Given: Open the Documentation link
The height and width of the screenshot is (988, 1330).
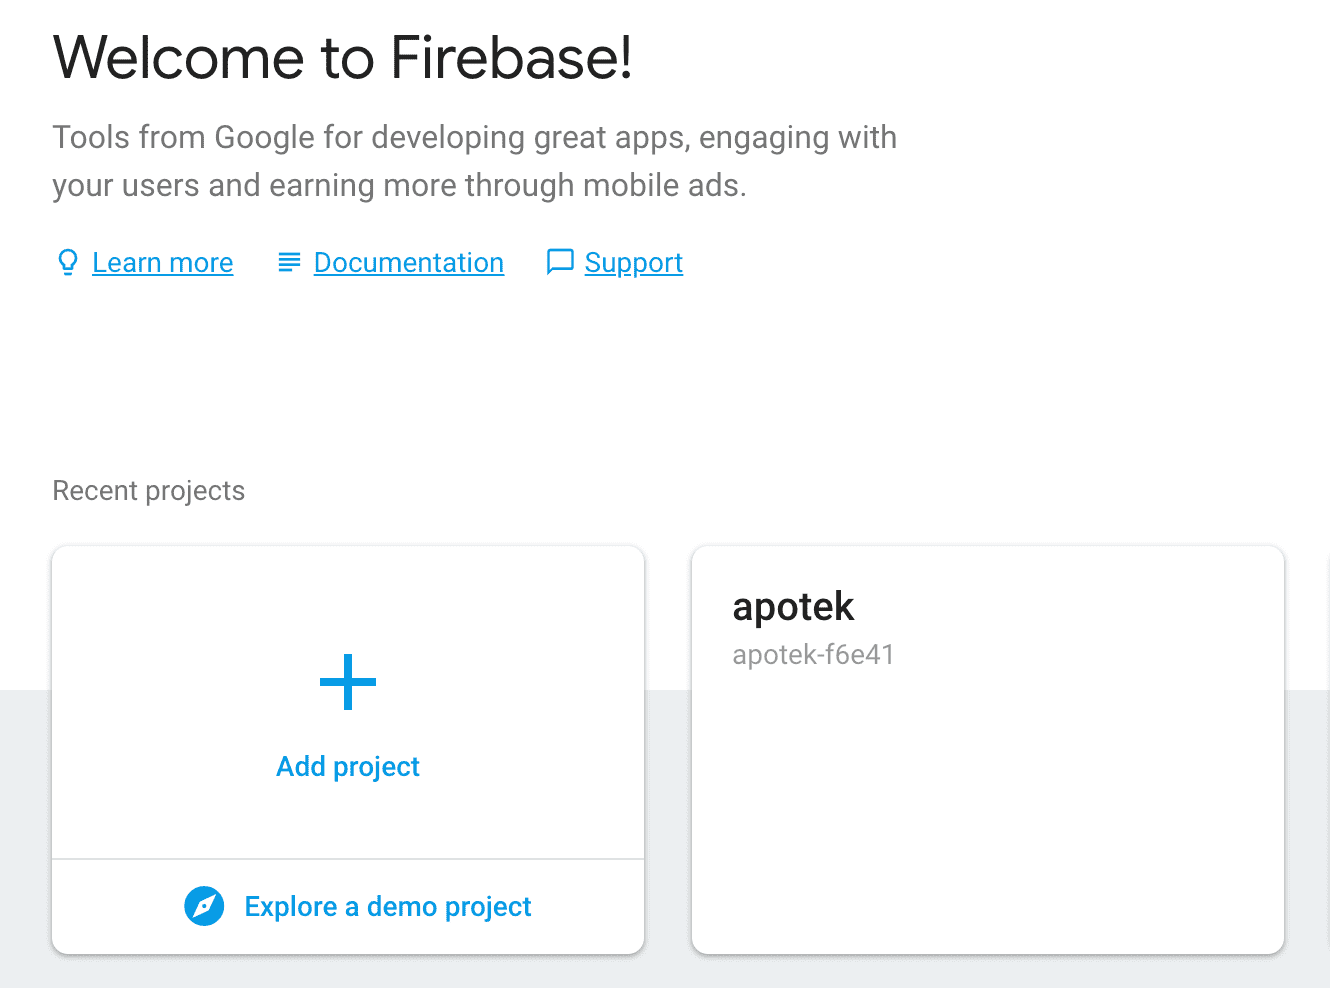Looking at the screenshot, I should [408, 263].
